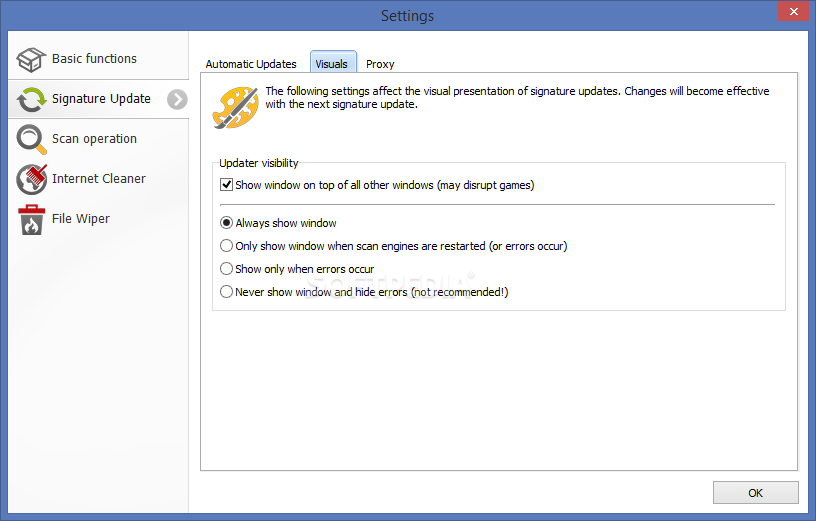Open File Wiper settings label
Screen dimensions: 816x521
click(81, 219)
